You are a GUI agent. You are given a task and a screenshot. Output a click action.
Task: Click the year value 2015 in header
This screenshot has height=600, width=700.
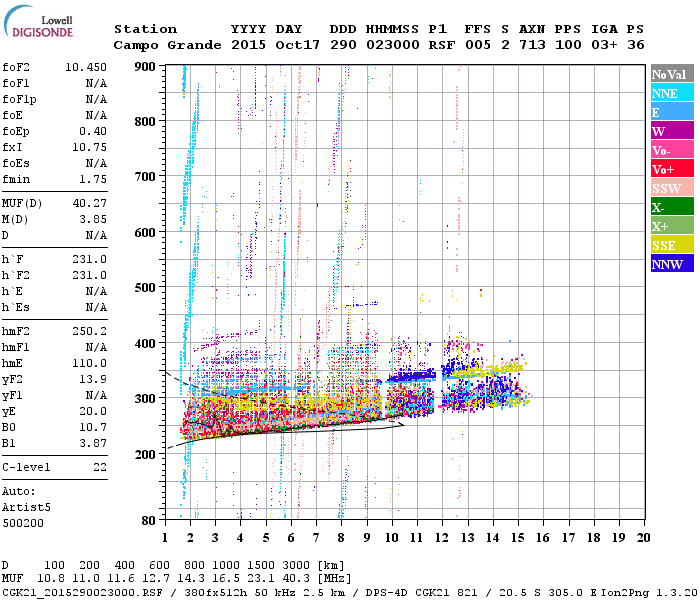(248, 45)
